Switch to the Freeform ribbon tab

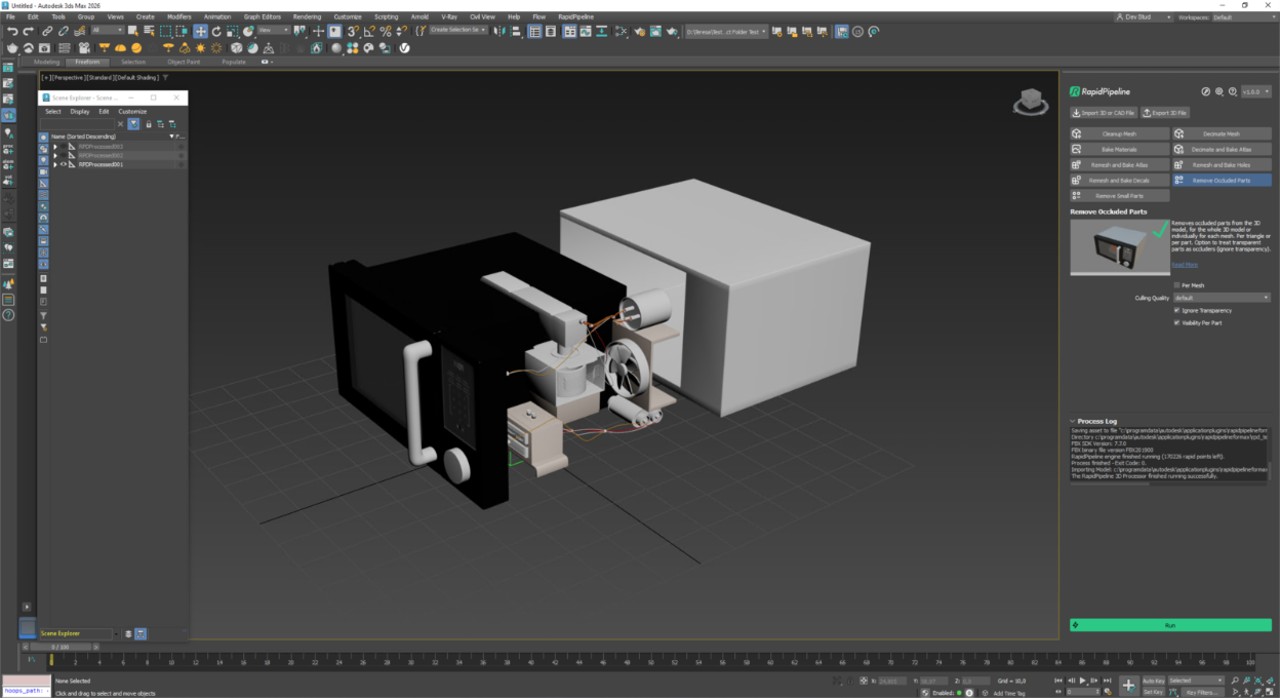click(88, 62)
